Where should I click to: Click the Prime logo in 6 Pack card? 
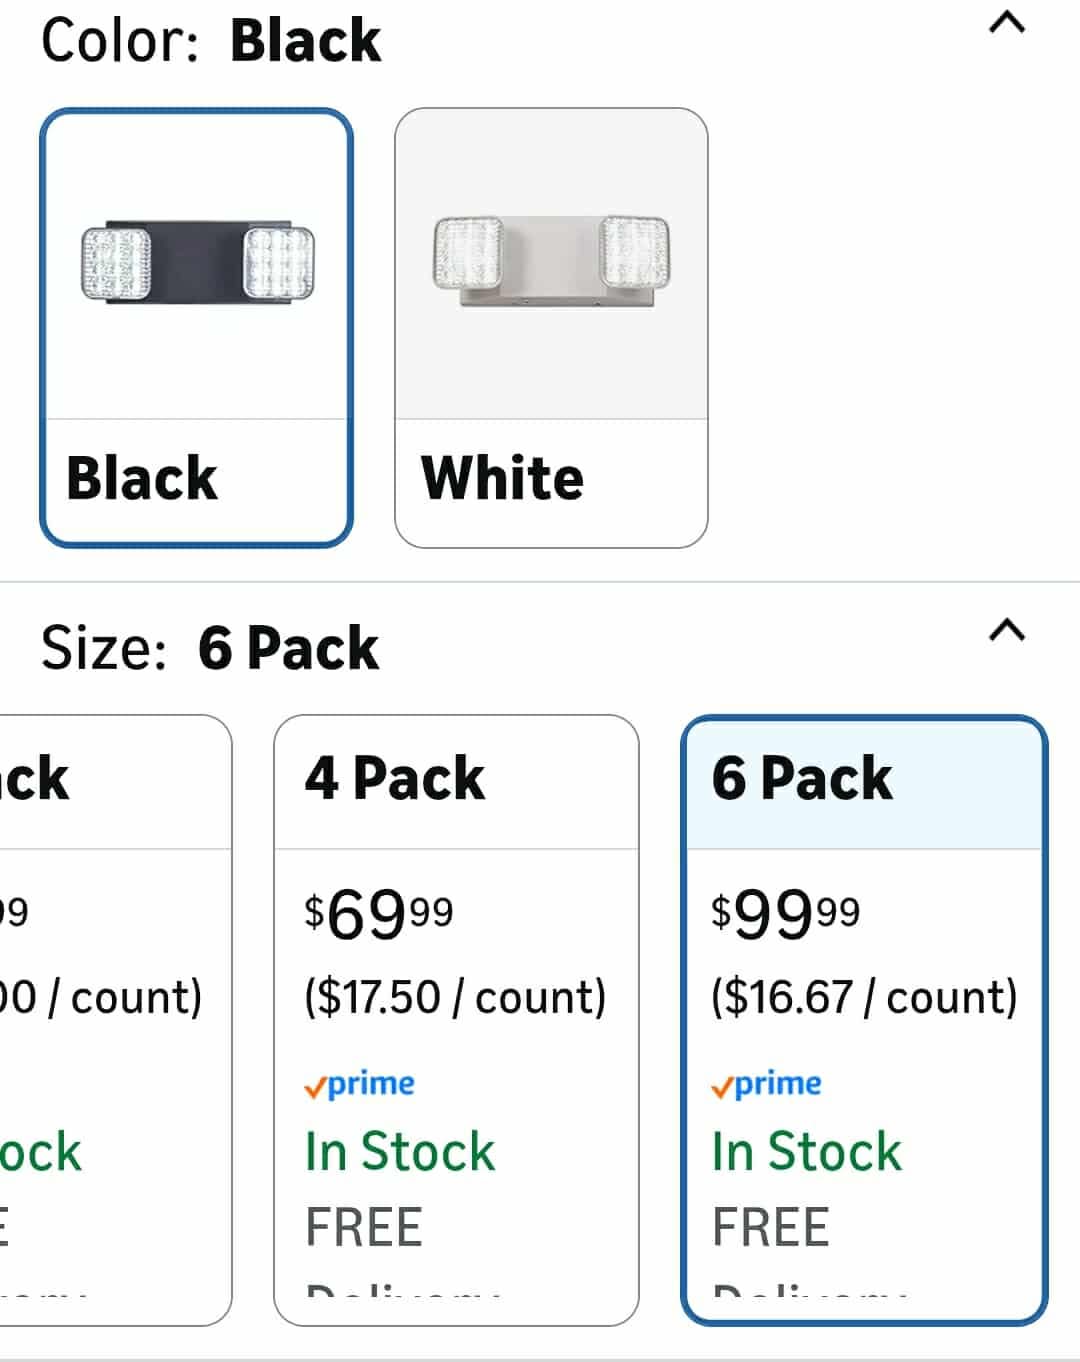[766, 1084]
